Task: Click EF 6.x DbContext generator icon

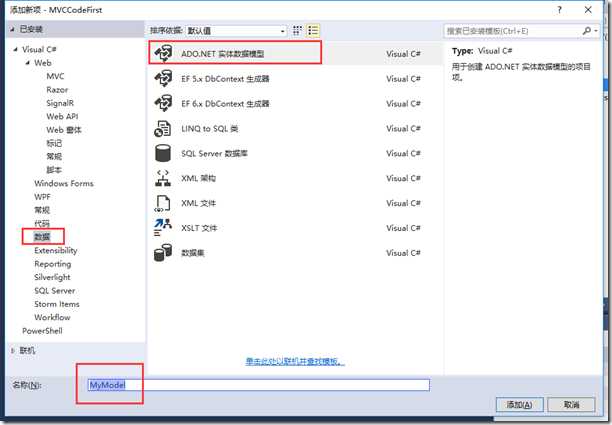Action: [163, 103]
